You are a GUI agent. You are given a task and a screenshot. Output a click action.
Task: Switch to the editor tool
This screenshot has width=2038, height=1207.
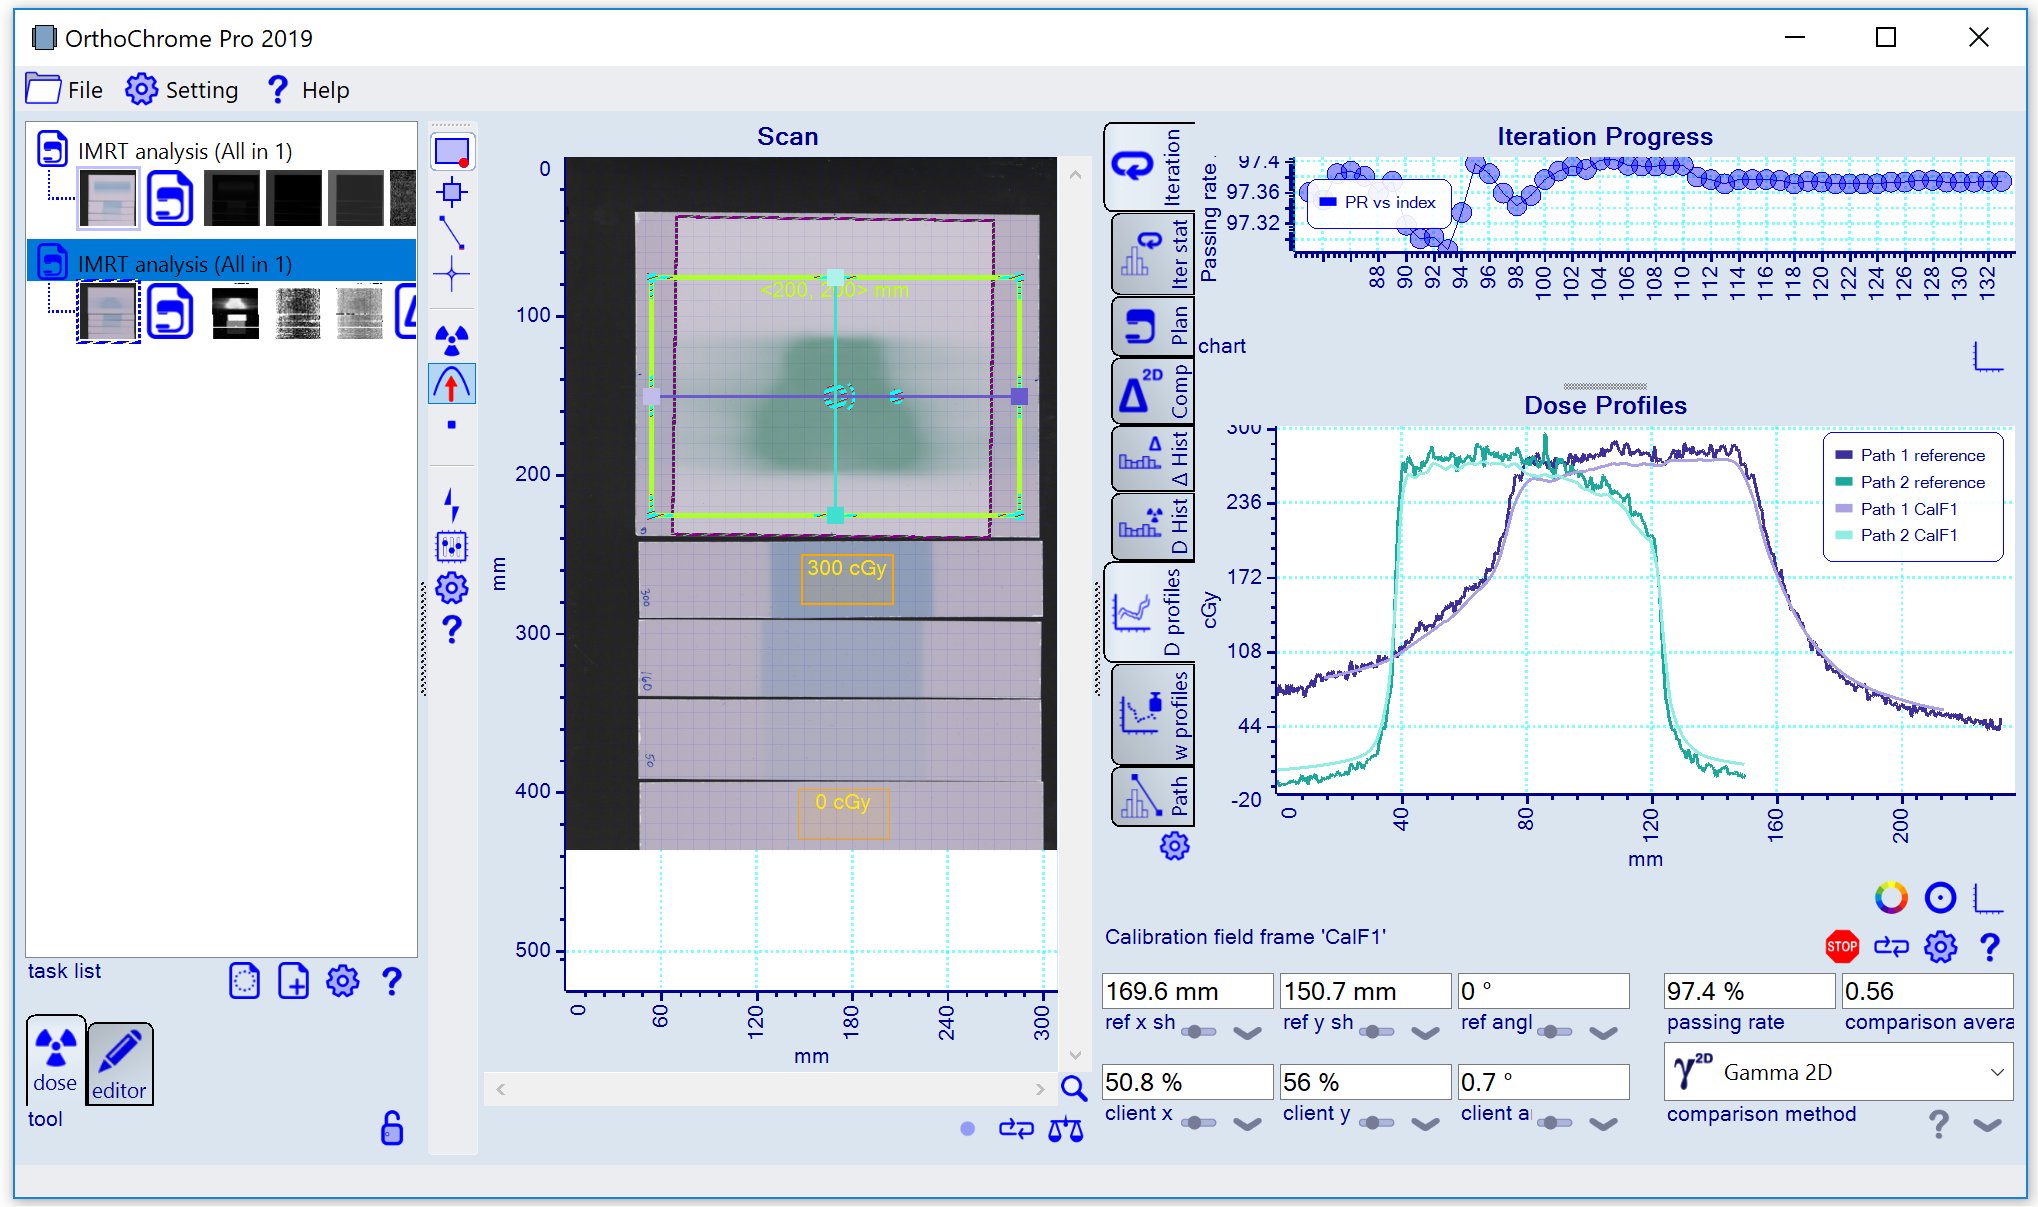119,1064
